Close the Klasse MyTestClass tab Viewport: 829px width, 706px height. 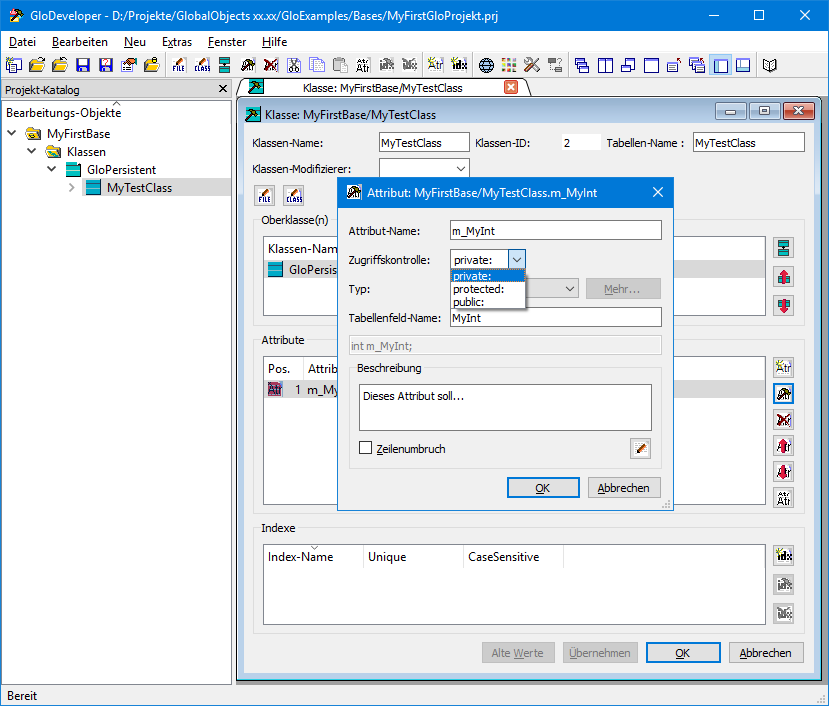pos(511,87)
